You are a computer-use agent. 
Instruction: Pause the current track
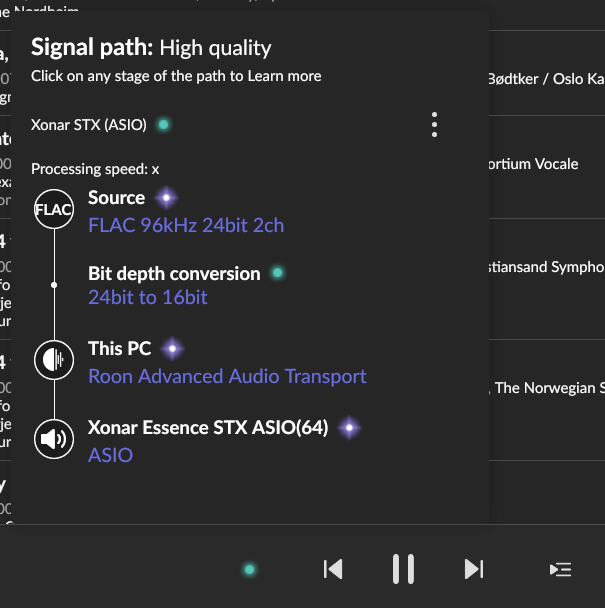point(403,569)
